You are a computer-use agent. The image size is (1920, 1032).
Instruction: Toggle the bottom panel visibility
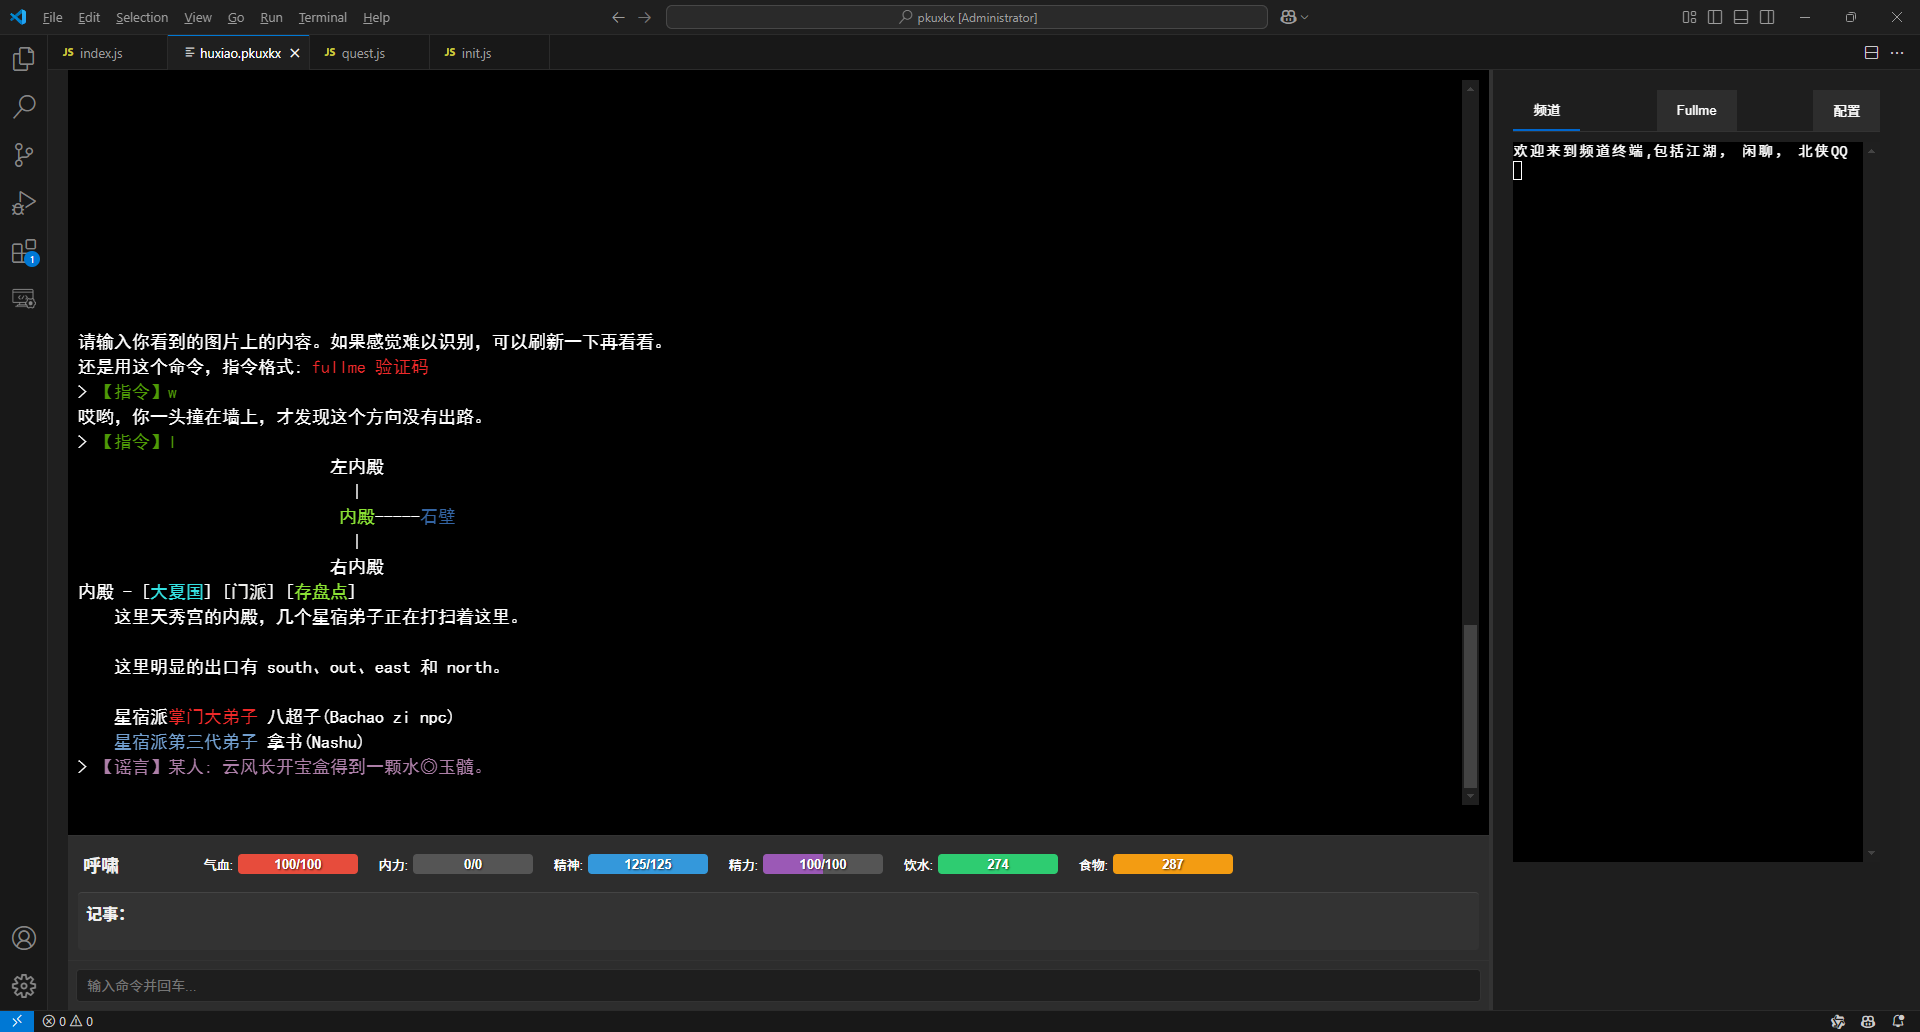pyautogui.click(x=1741, y=17)
